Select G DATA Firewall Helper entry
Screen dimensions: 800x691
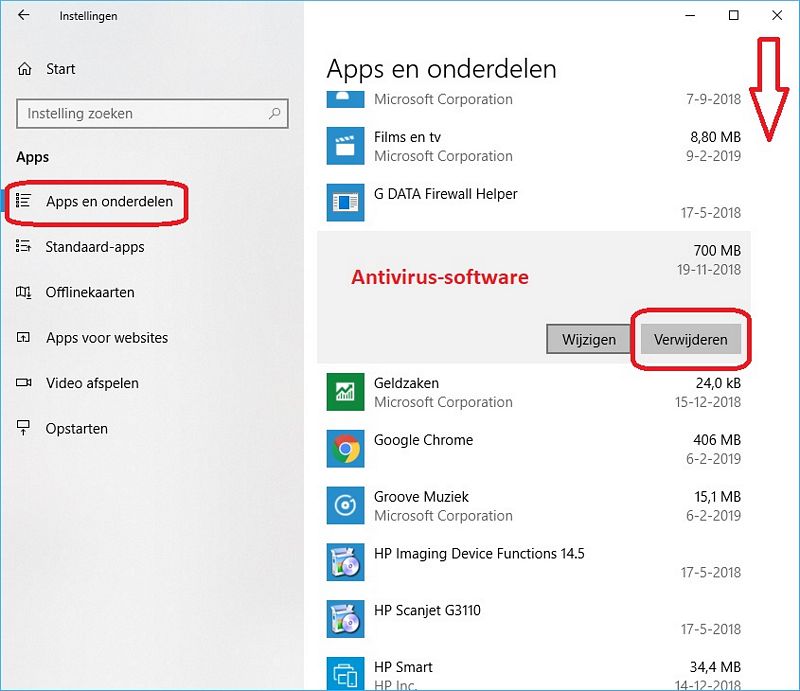tap(534, 203)
